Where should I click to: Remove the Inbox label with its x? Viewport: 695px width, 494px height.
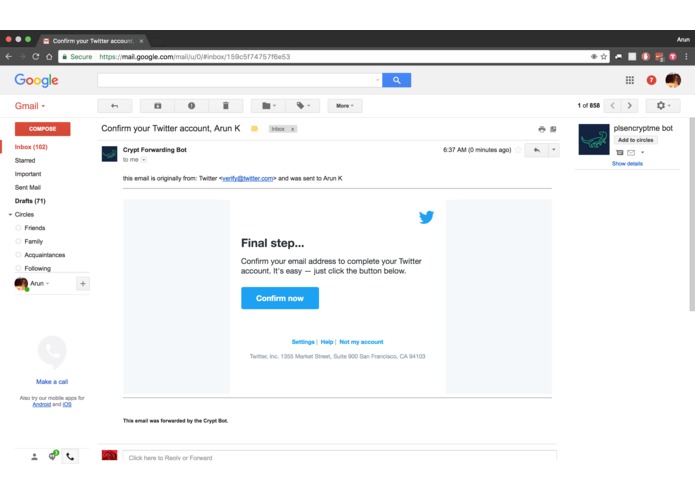293,129
